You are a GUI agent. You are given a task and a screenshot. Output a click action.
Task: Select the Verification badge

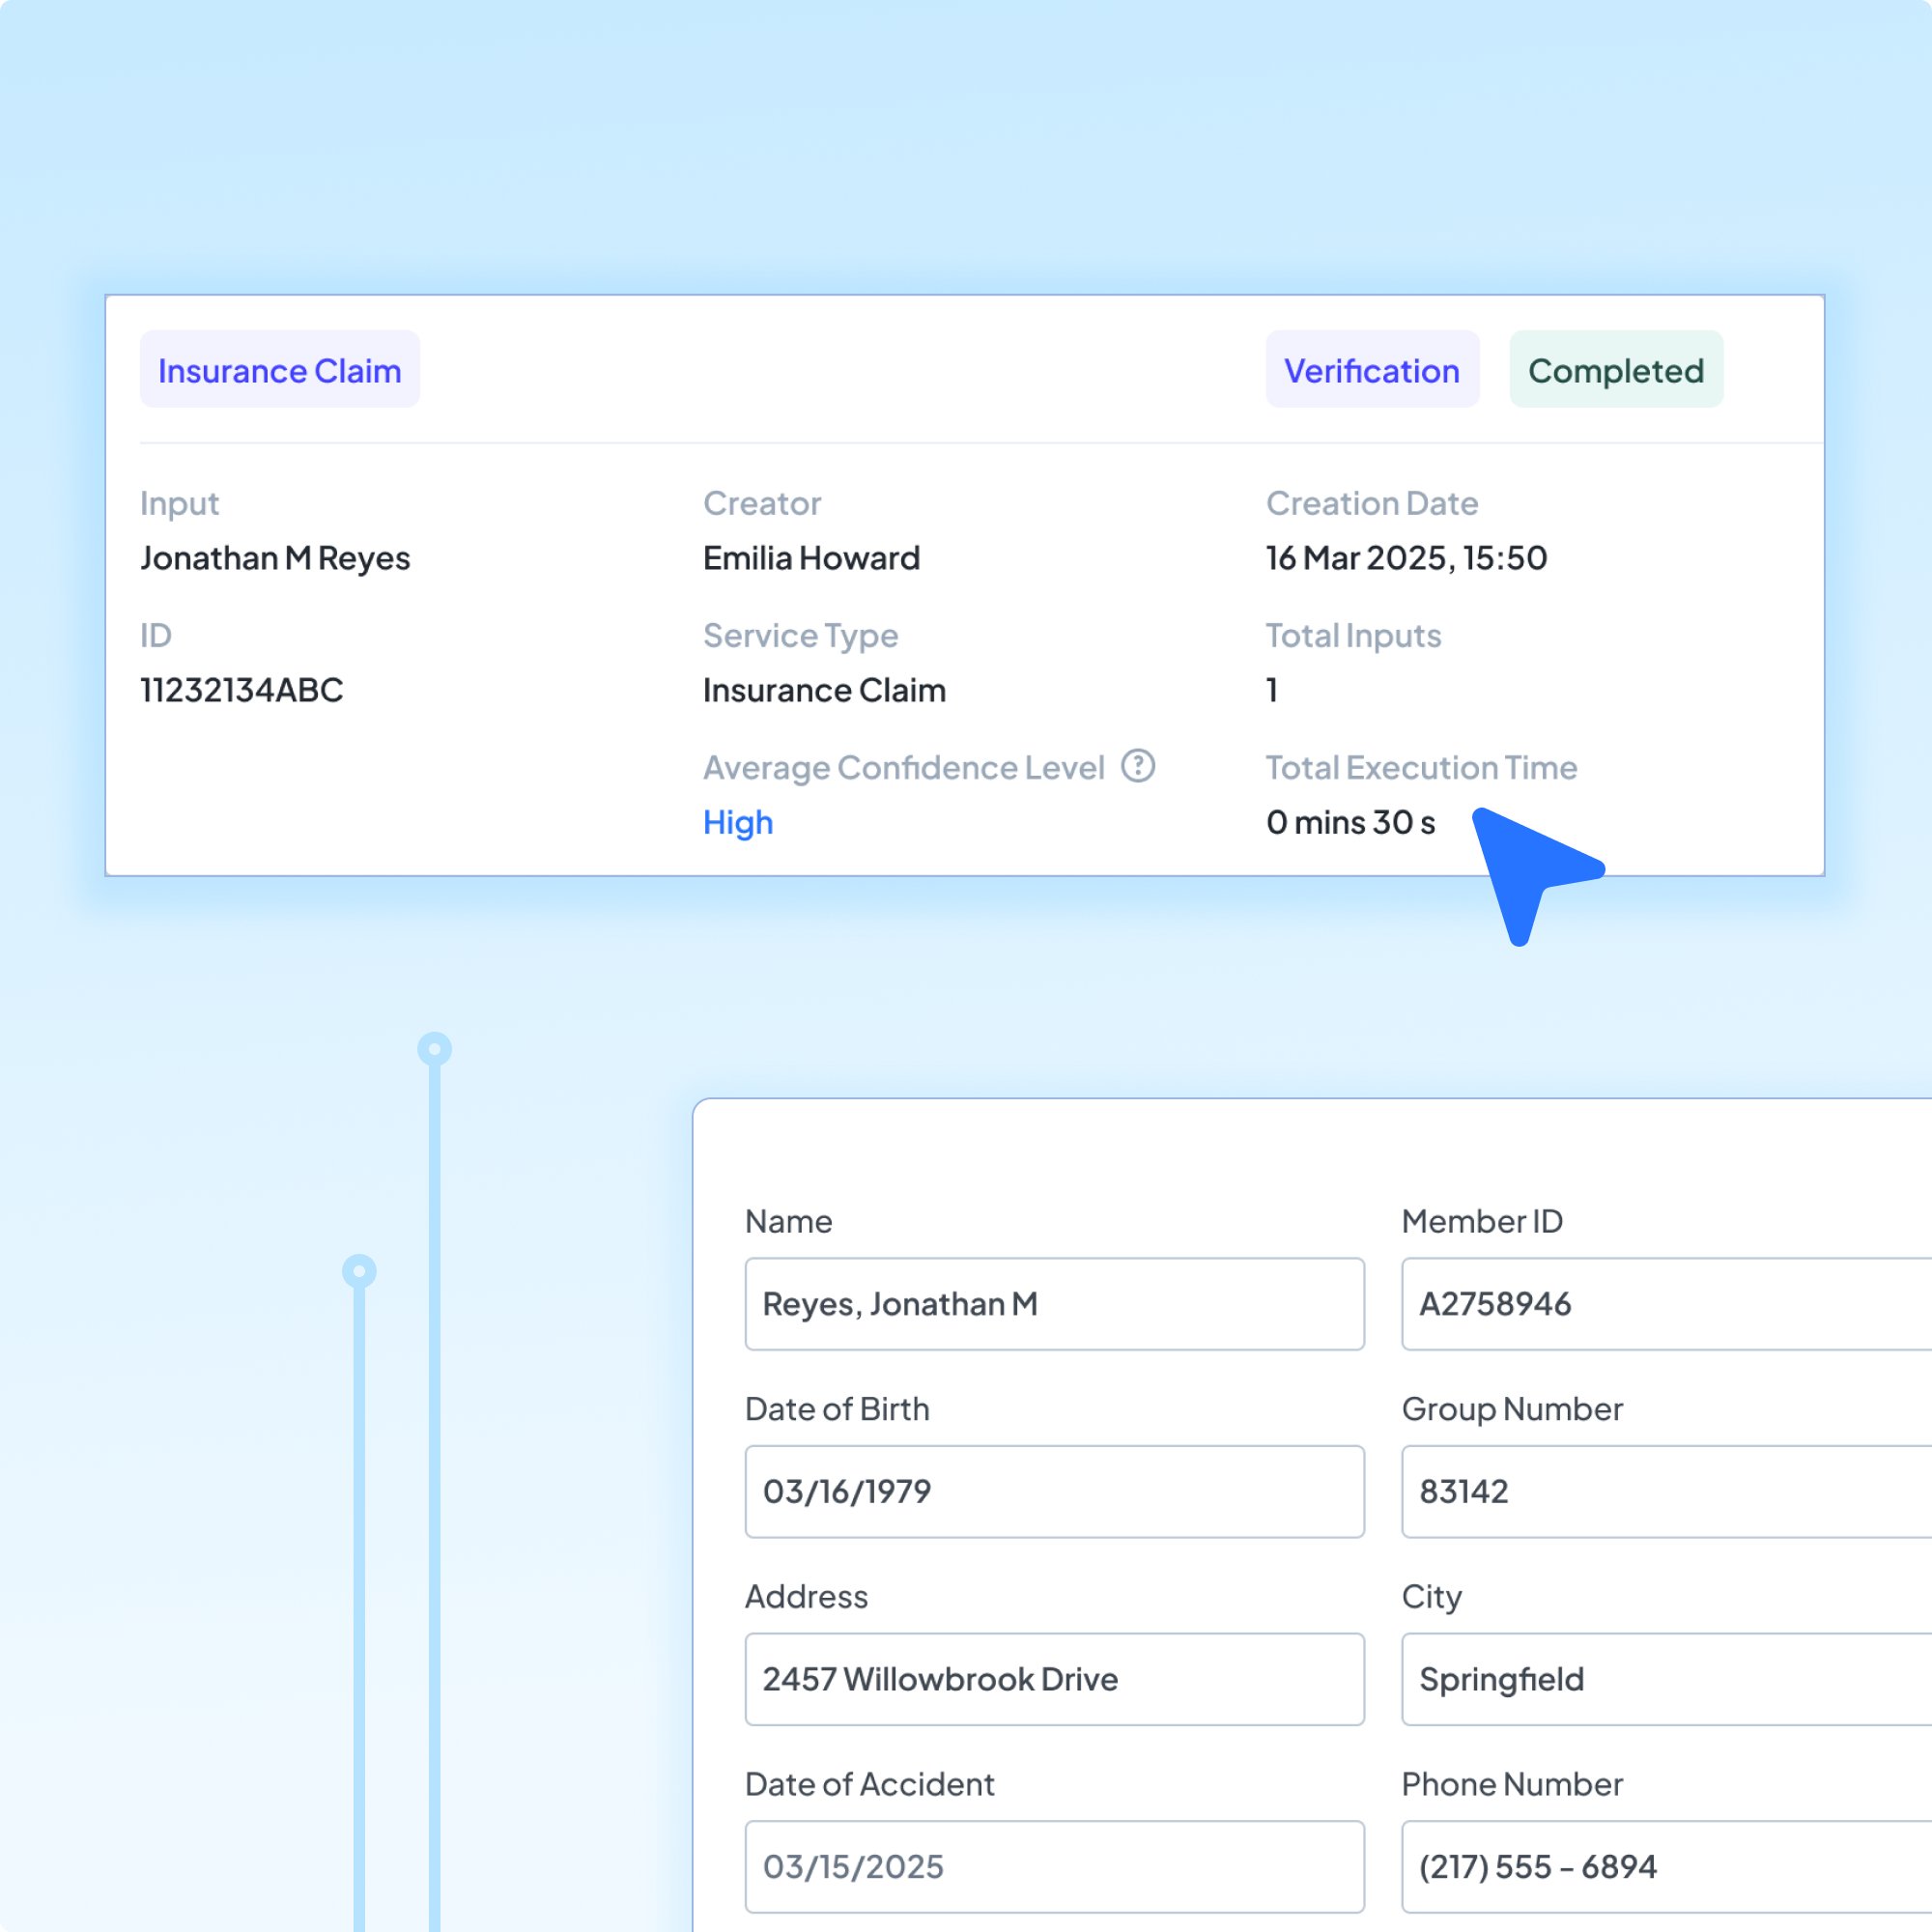(x=1371, y=370)
